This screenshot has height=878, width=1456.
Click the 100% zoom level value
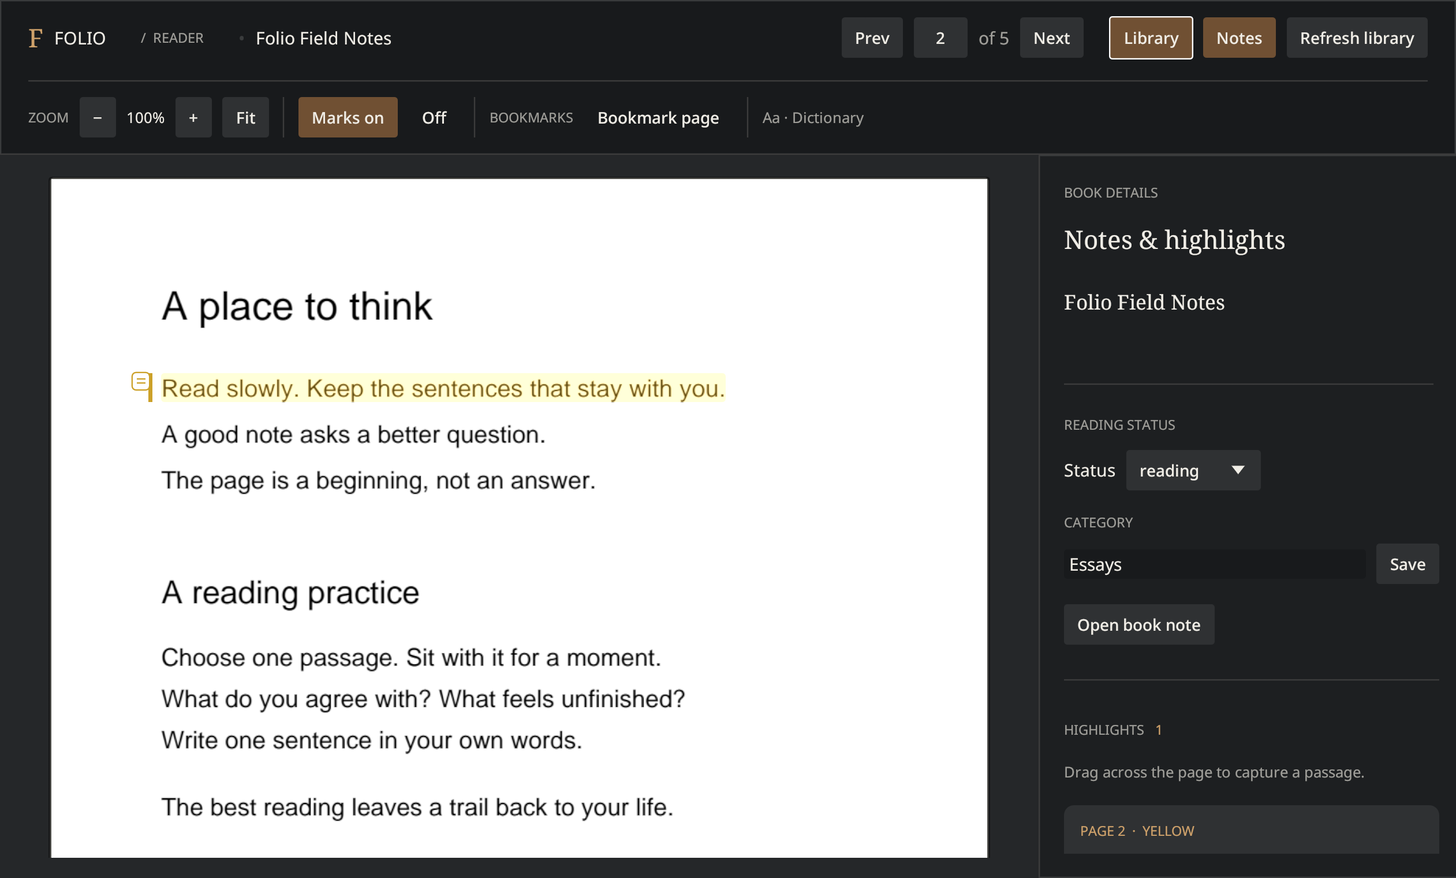coord(146,118)
